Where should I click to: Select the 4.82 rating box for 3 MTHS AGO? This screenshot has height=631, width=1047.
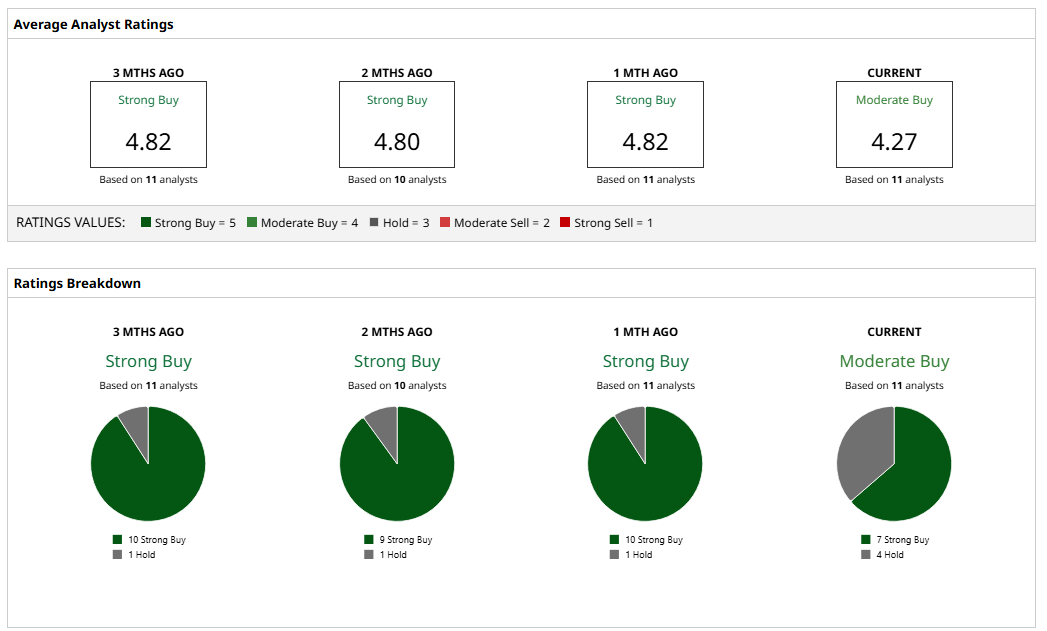148,125
